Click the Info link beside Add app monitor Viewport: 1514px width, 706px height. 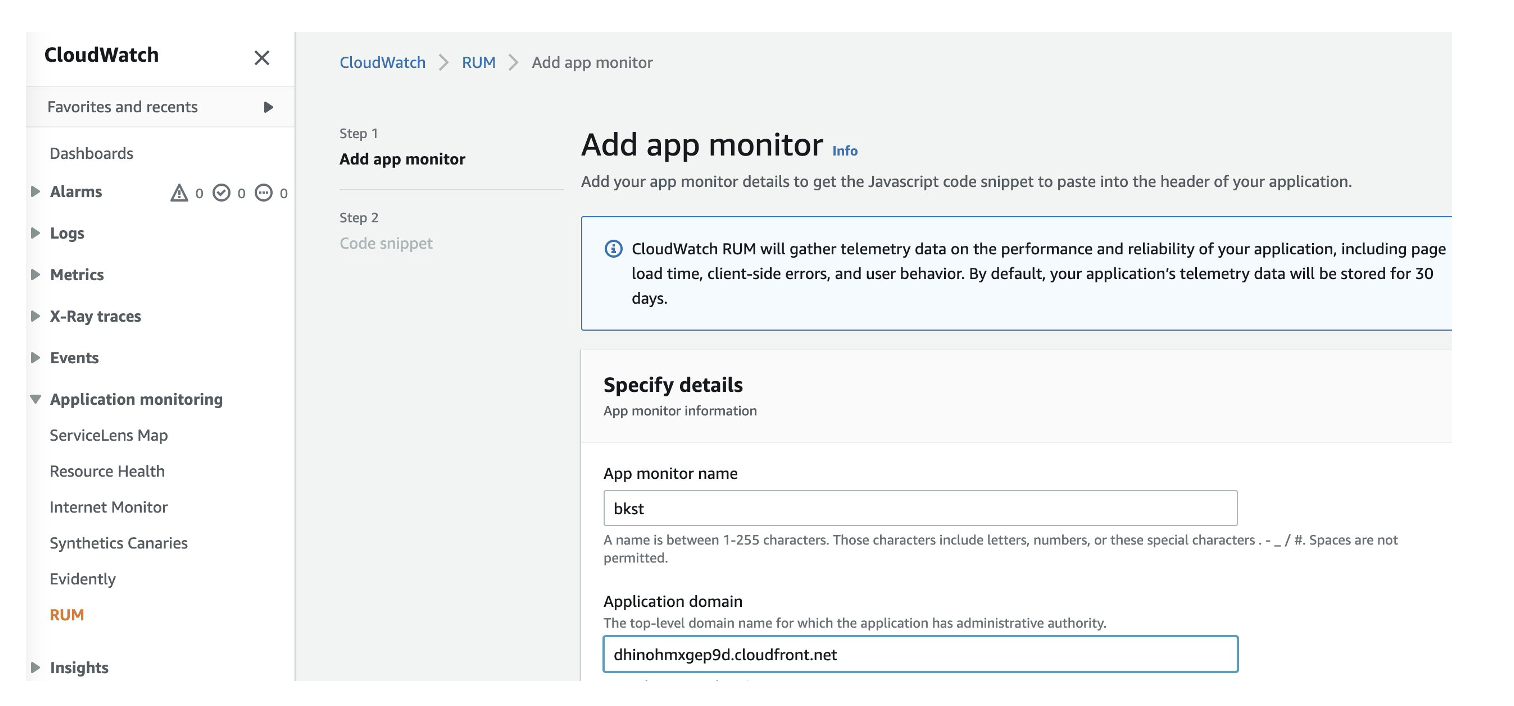844,151
